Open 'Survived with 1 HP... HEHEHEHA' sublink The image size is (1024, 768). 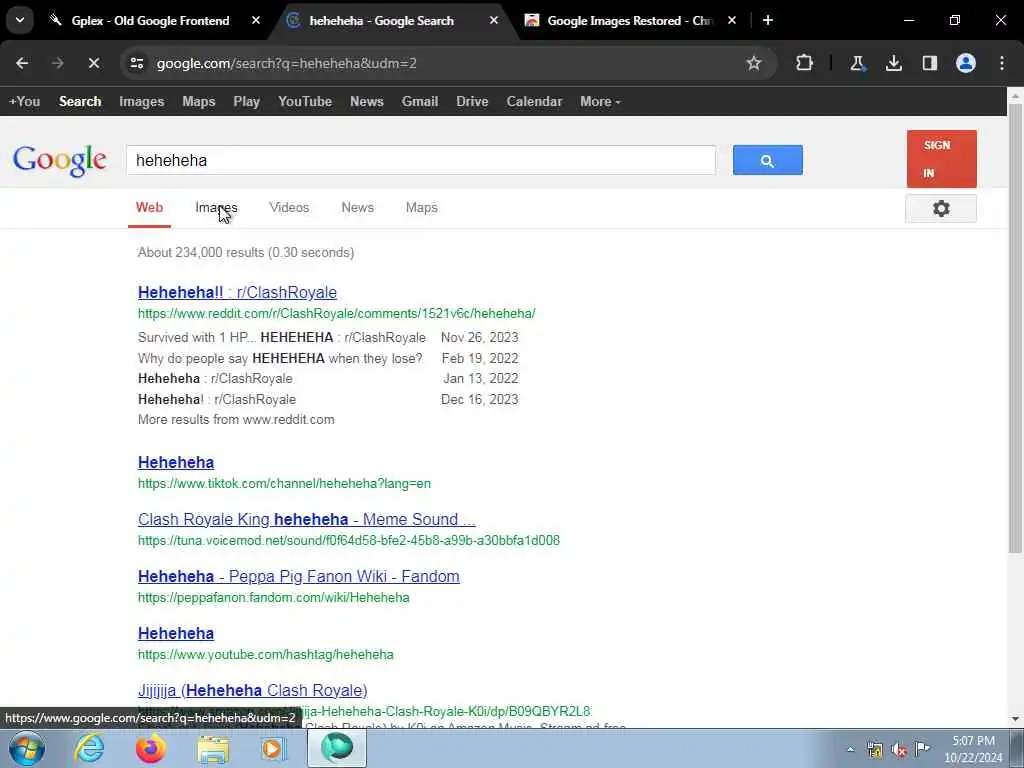[x=281, y=338]
